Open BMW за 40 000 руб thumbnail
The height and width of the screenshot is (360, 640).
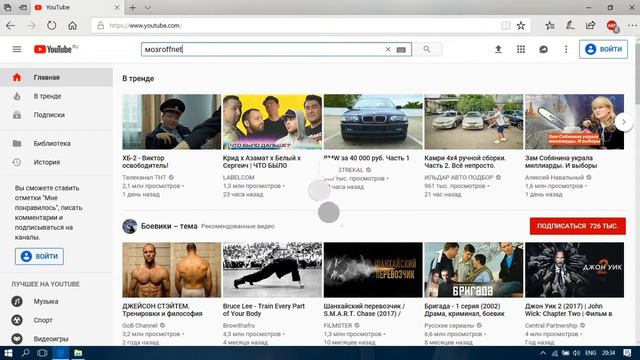[x=373, y=122]
